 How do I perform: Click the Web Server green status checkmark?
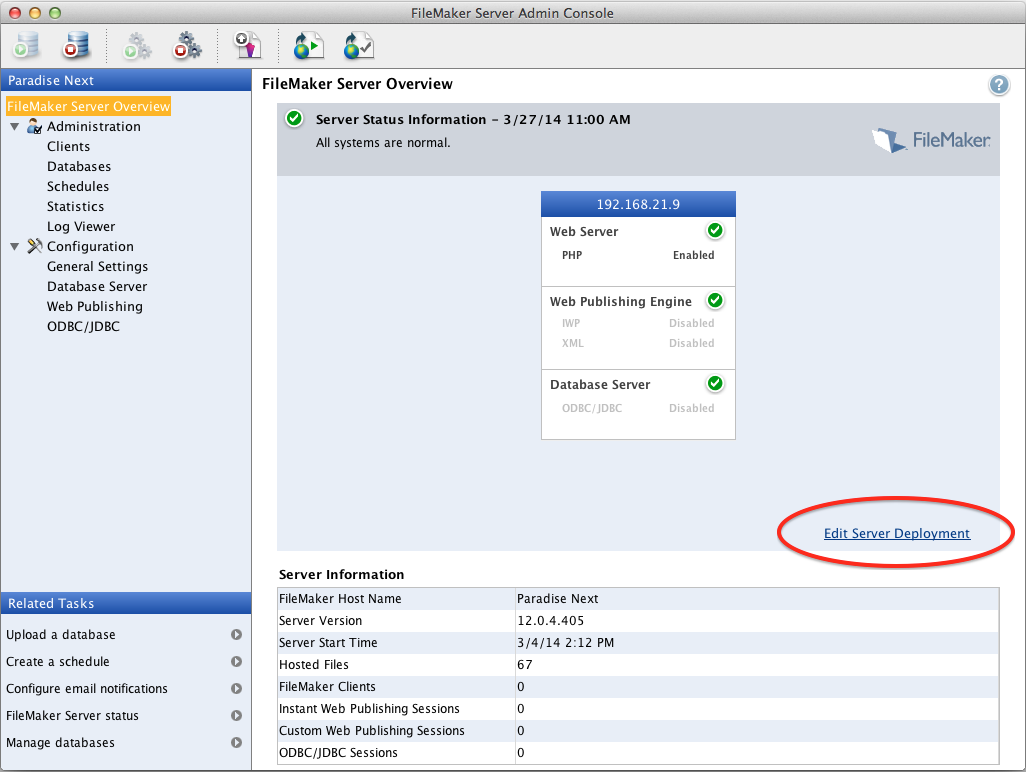point(715,231)
